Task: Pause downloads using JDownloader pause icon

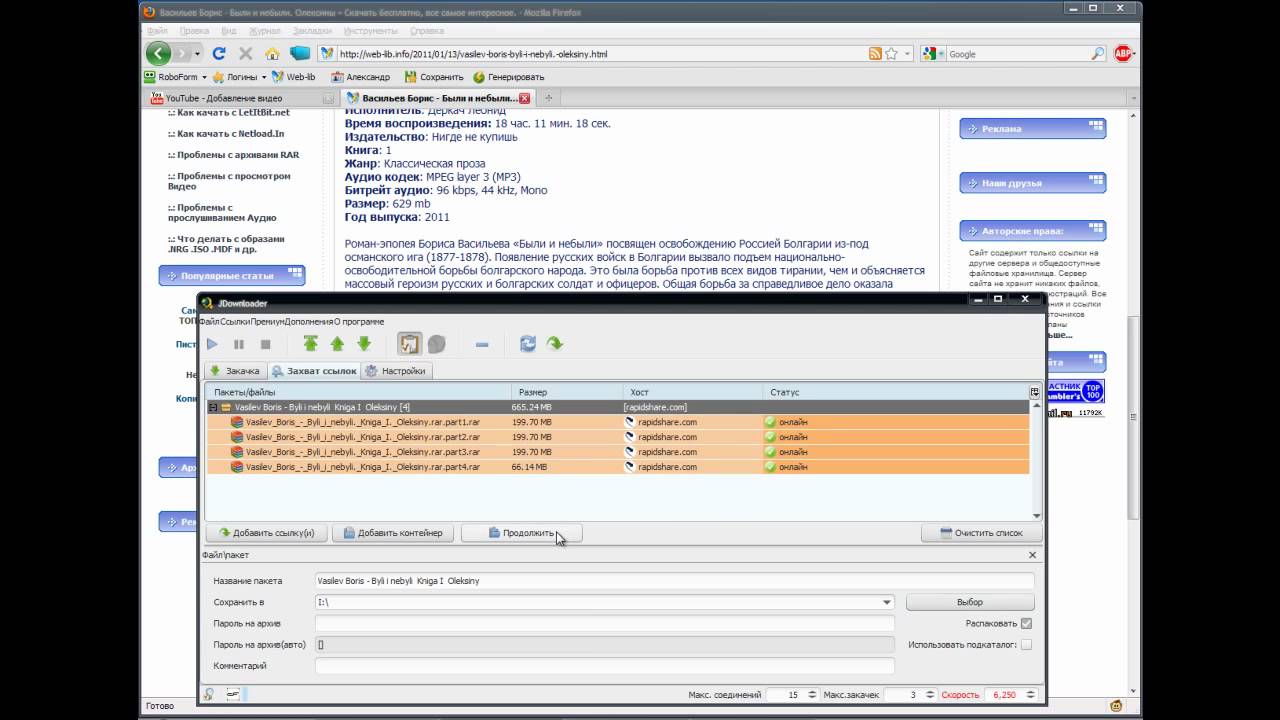Action: tap(239, 344)
